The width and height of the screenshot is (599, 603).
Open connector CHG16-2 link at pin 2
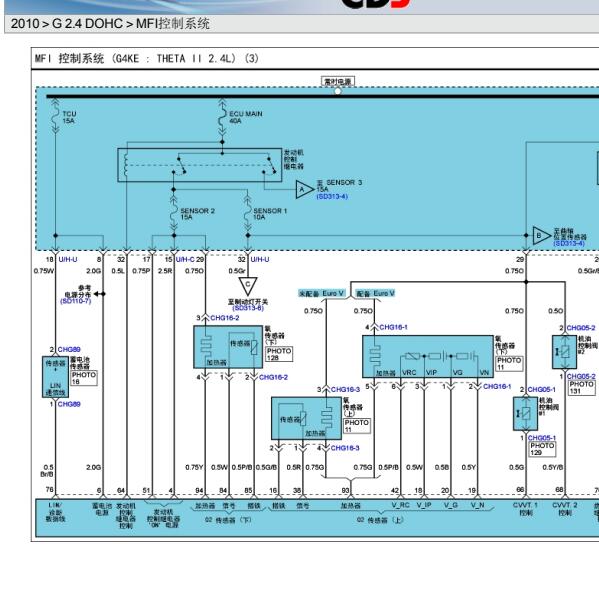pos(273,377)
